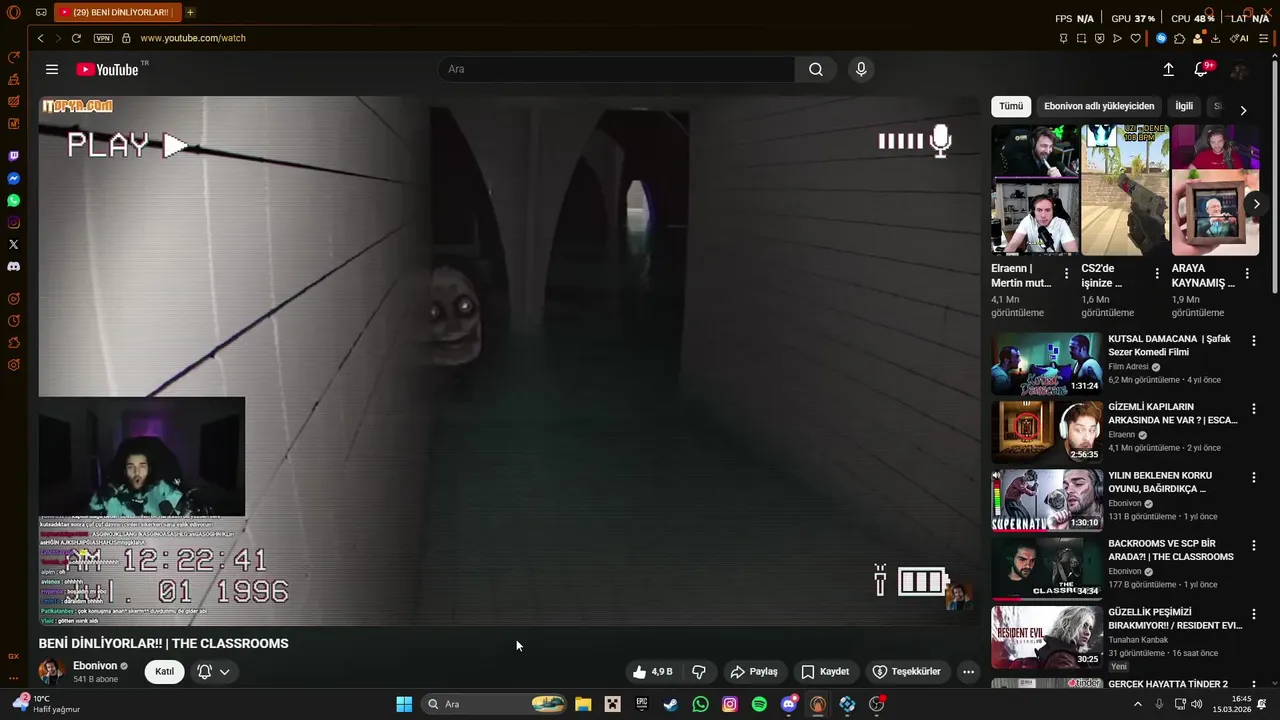Show more filter chips with the arrow
The height and width of the screenshot is (720, 1280).
[x=1243, y=110]
